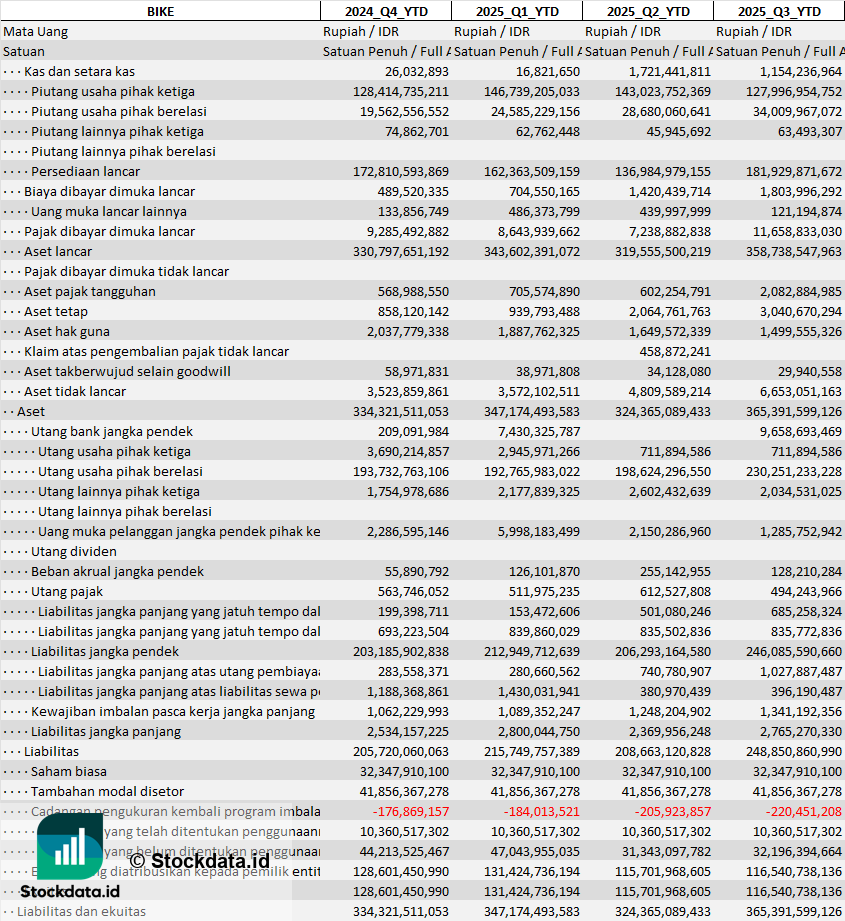This screenshot has width=845, height=921.
Task: Click Utang pajak value 494,243,966
Action: (x=806, y=591)
